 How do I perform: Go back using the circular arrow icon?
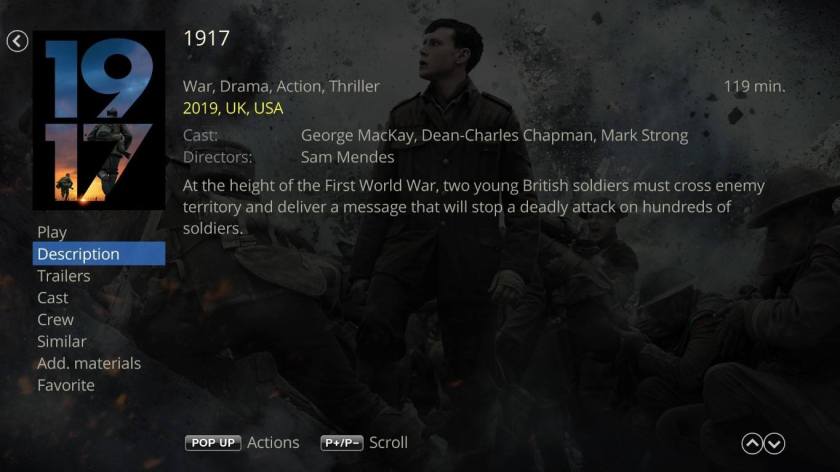click(x=17, y=41)
